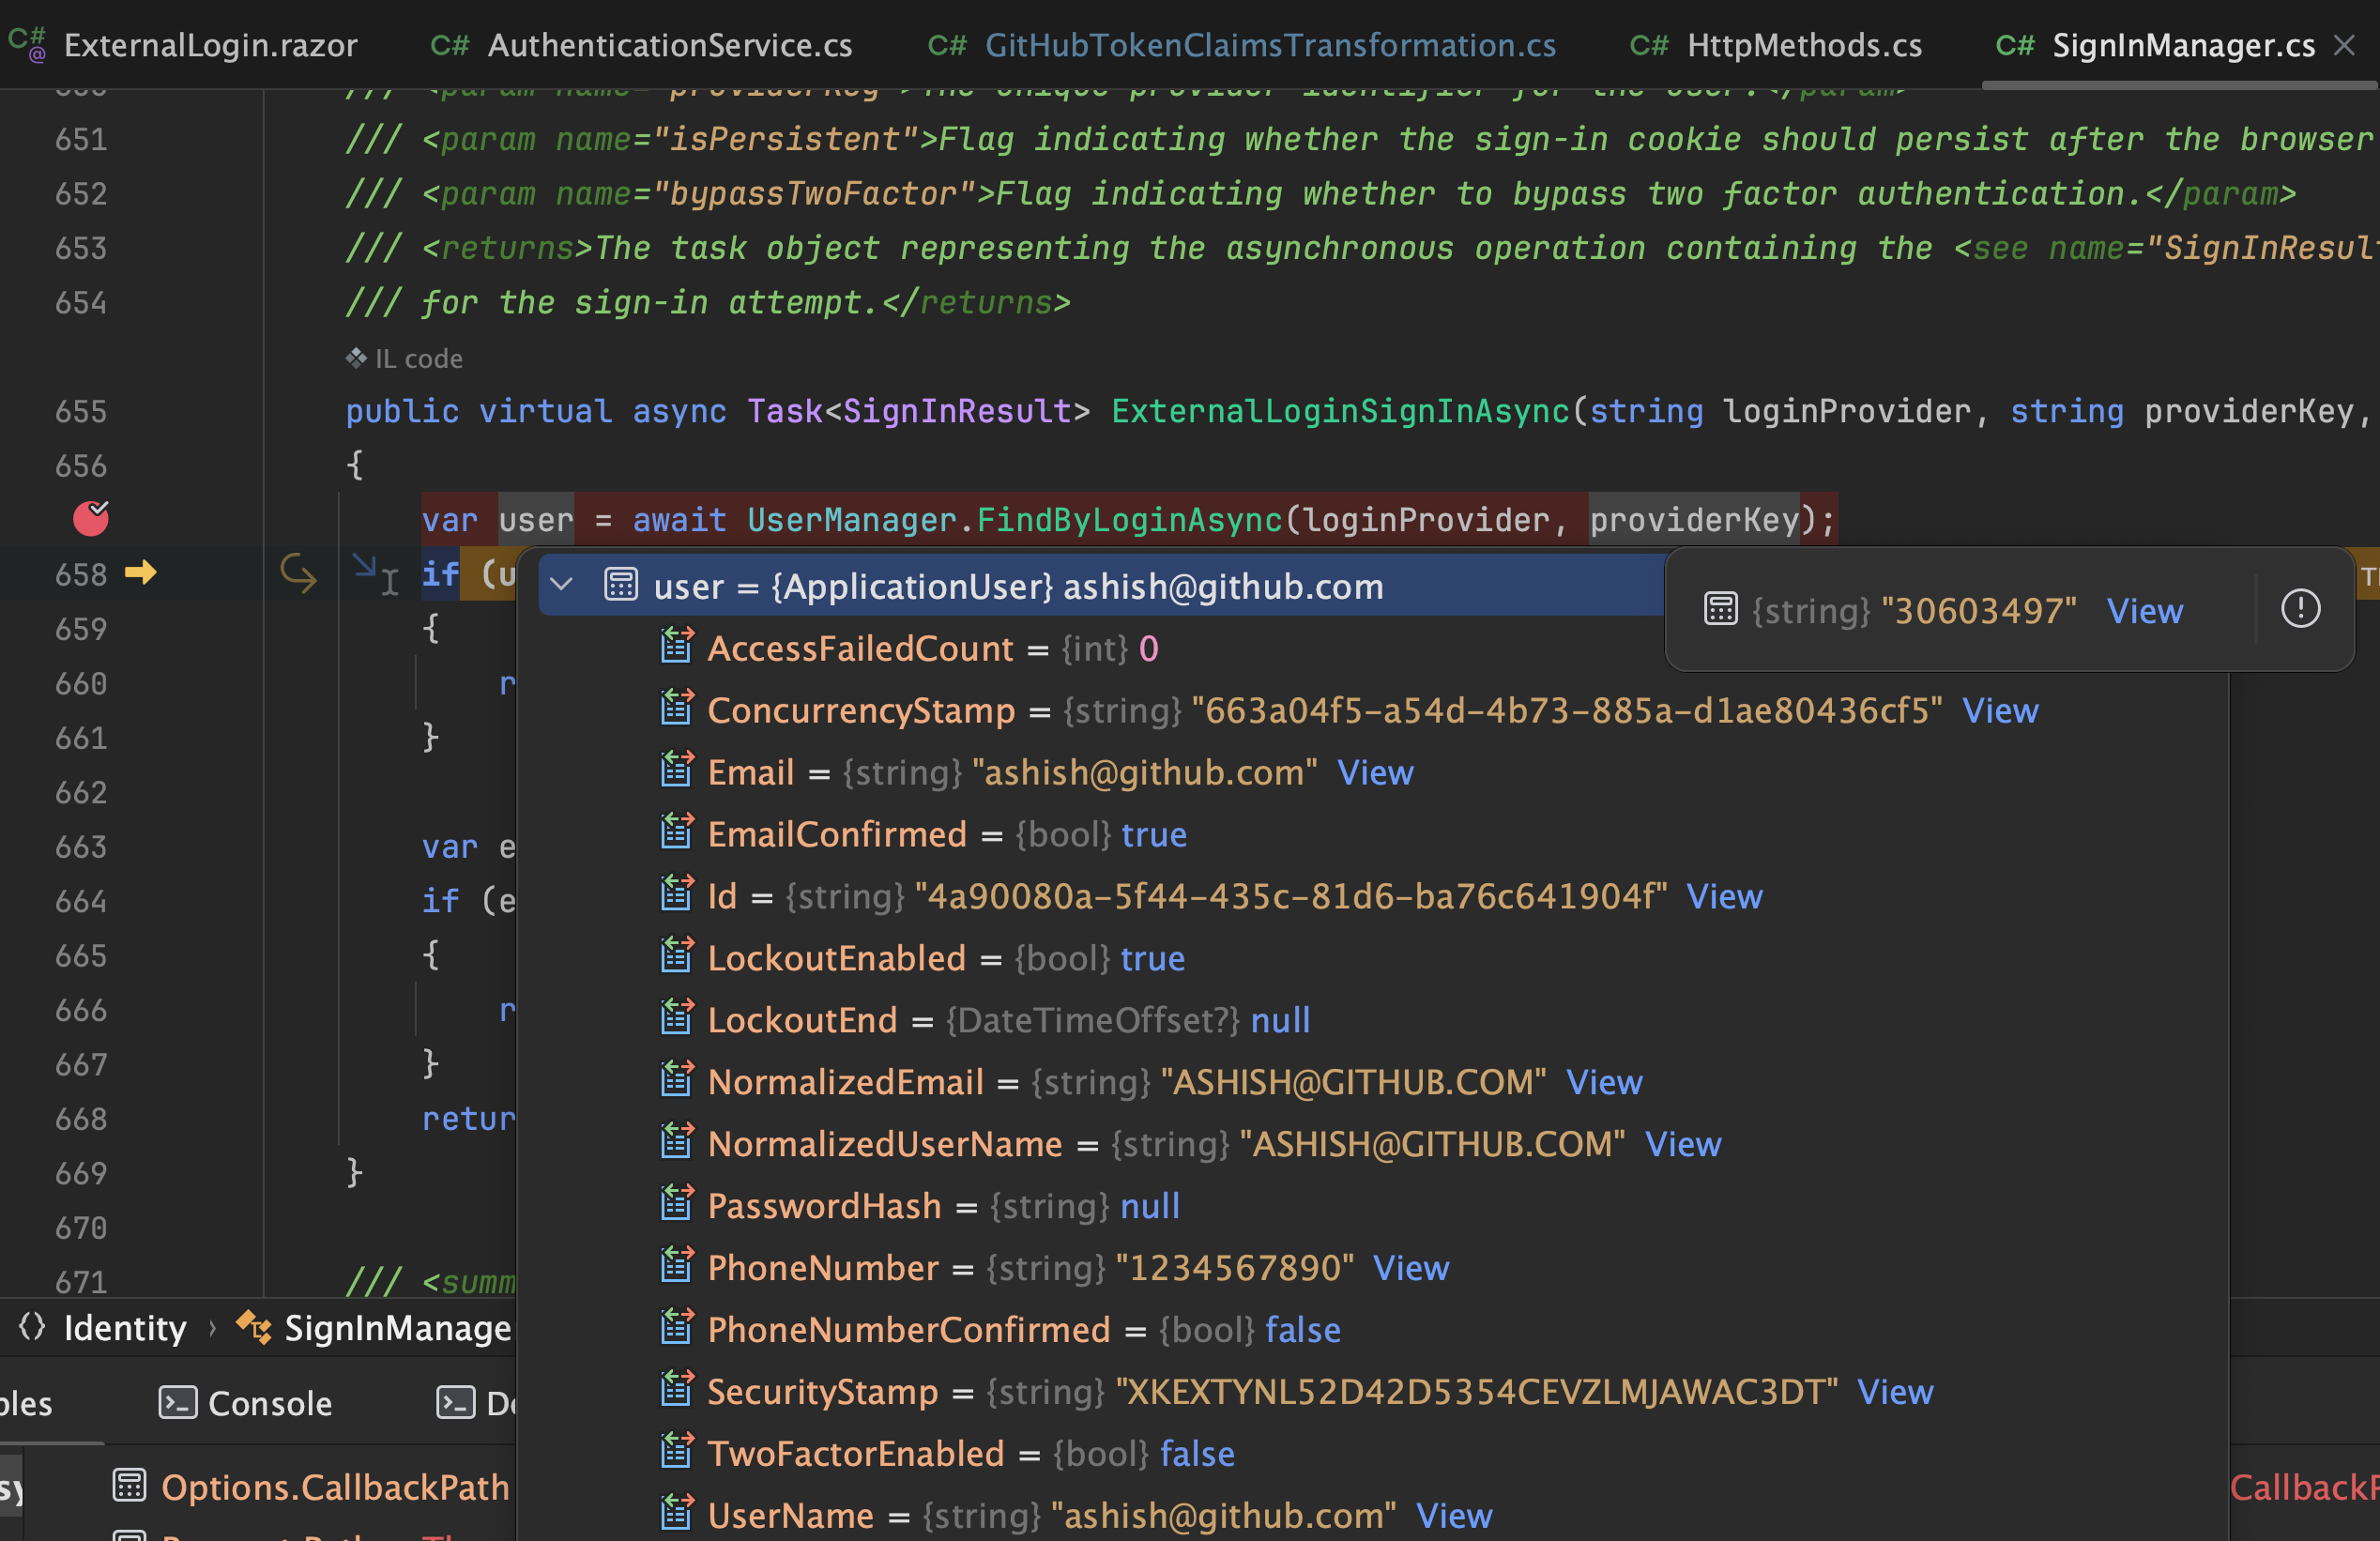Click line number 665 in the gutter

pyautogui.click(x=81, y=955)
